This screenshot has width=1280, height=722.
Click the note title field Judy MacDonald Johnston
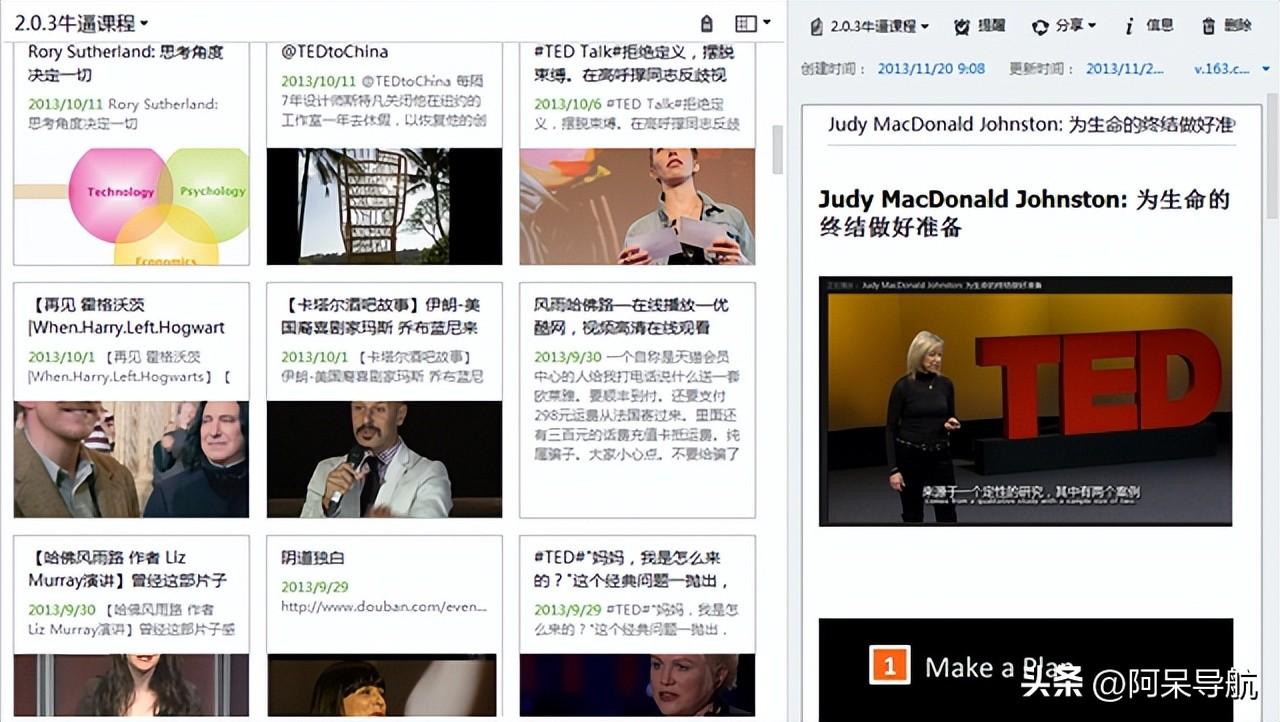pyautogui.click(x=1031, y=125)
